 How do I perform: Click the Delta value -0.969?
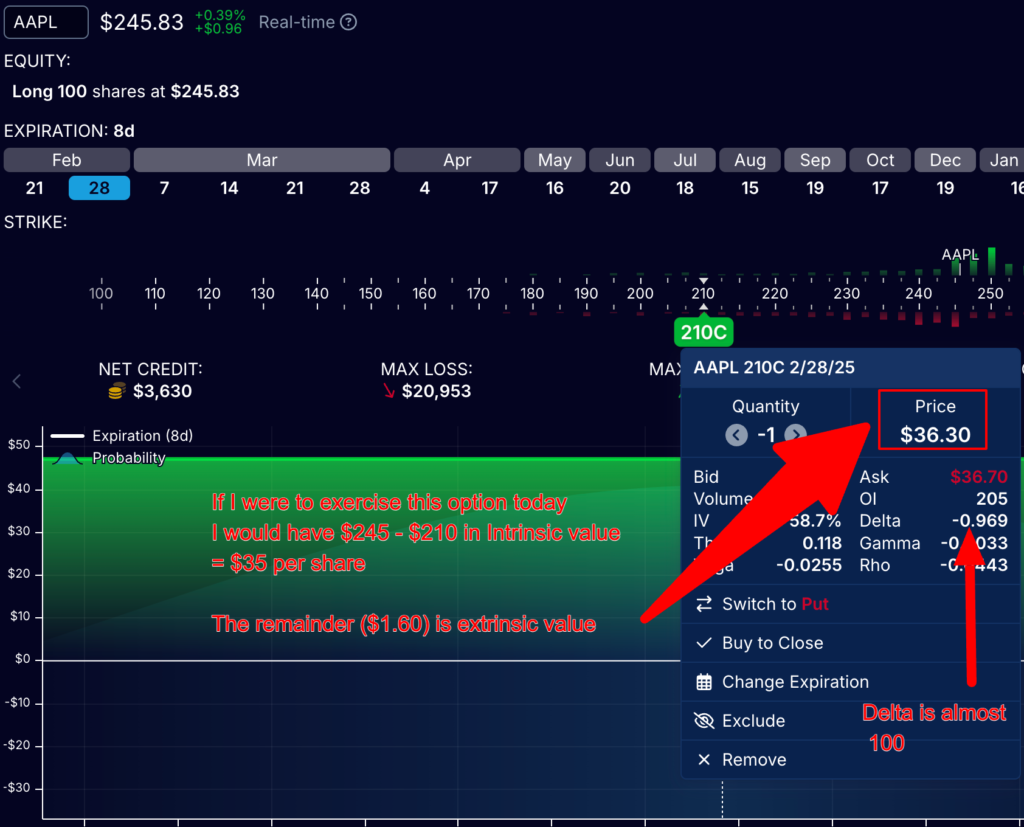point(980,521)
